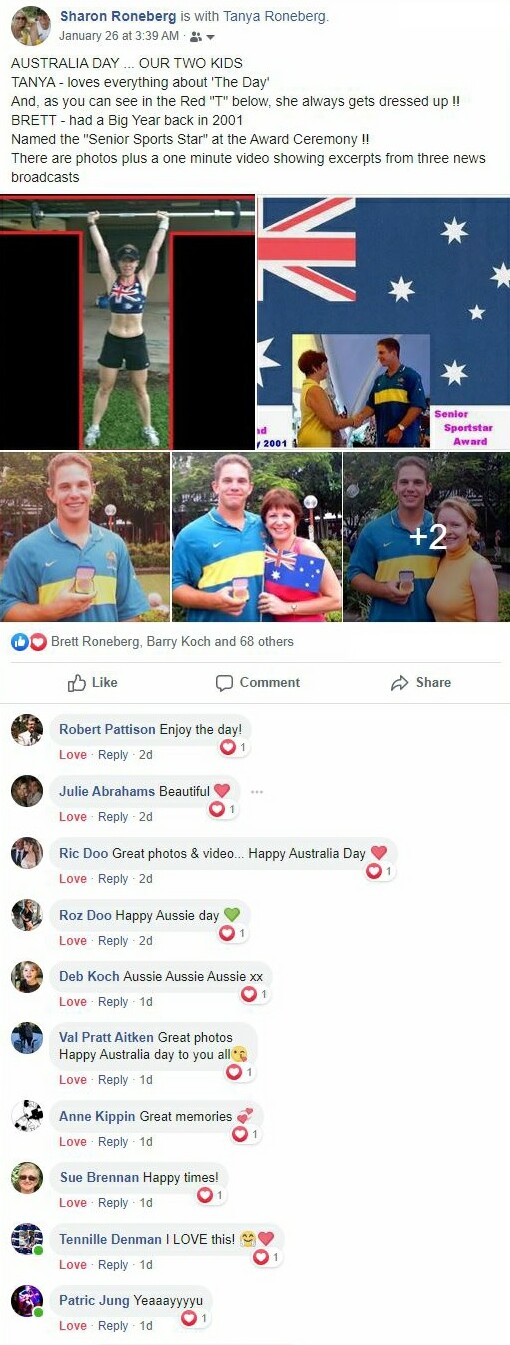Open reactions summary like and heart icons
Viewport: 510px width, 1345px height.
click(29, 642)
